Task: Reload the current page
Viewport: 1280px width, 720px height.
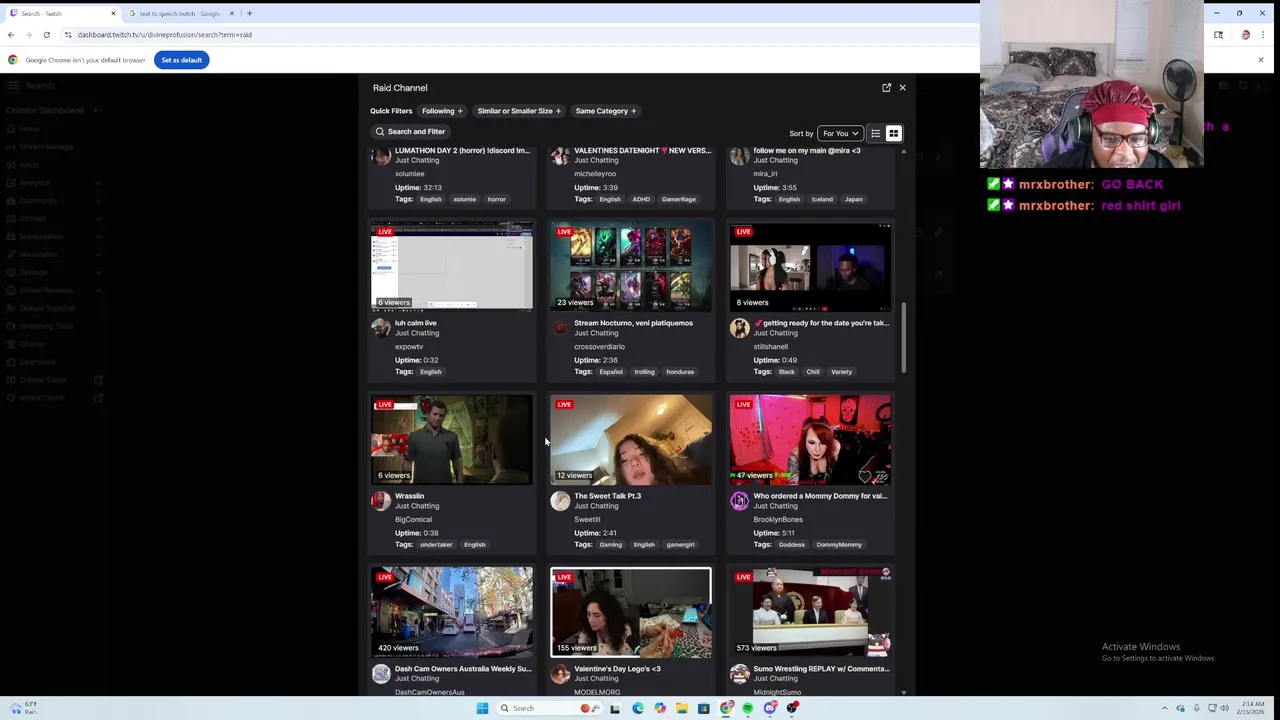Action: click(x=46, y=35)
